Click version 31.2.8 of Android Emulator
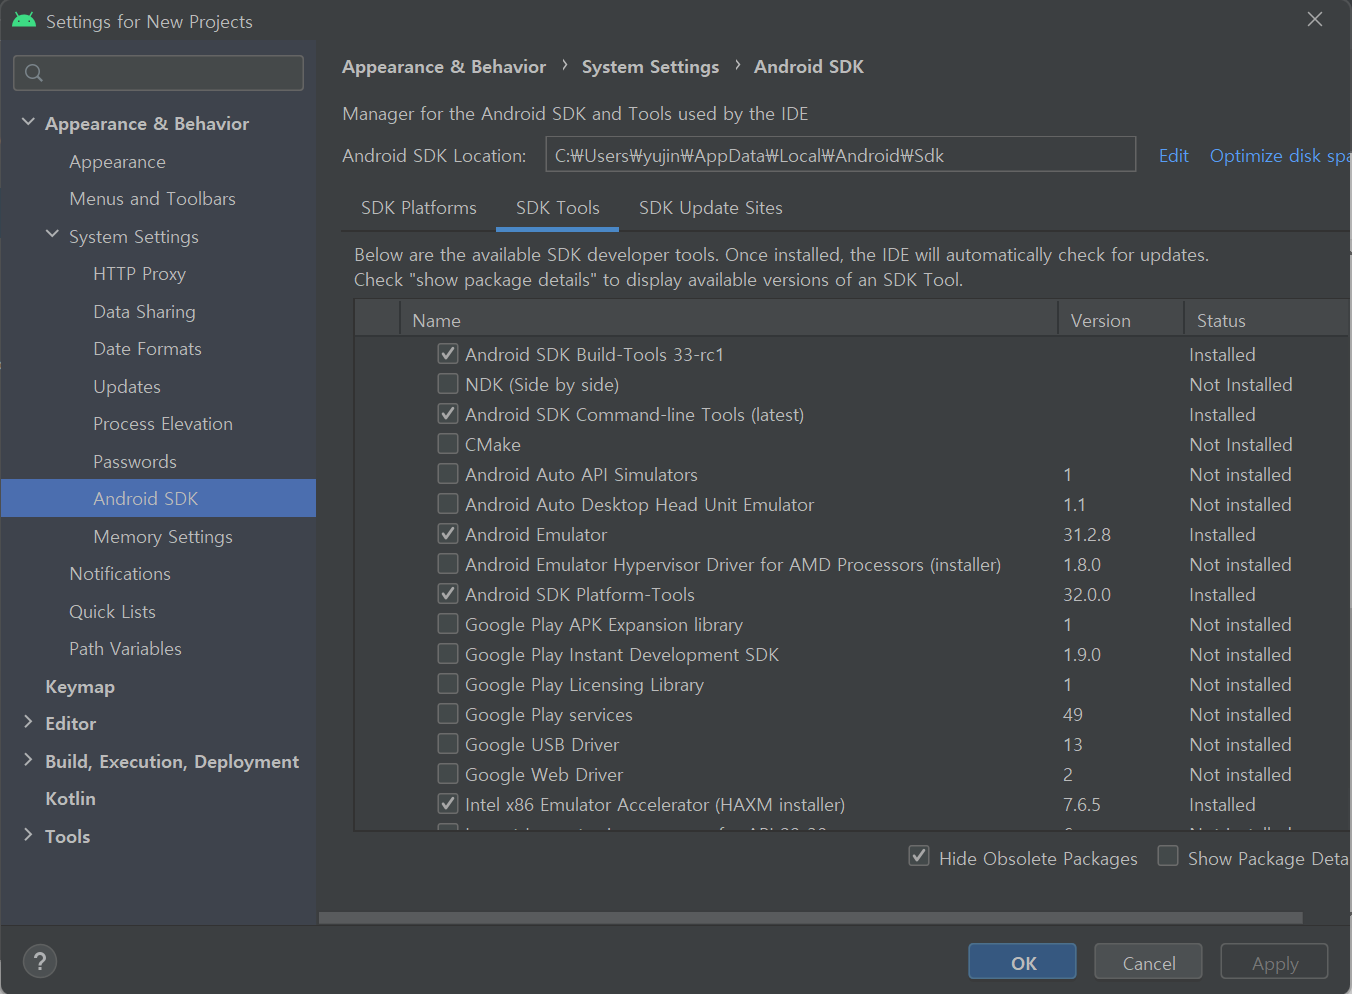The height and width of the screenshot is (994, 1352). click(x=1087, y=535)
